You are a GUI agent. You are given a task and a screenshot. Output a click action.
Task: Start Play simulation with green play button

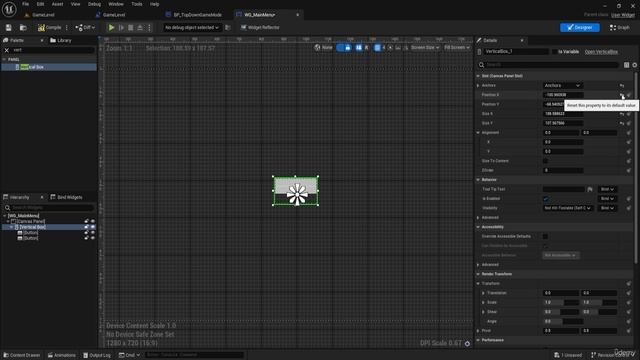[x=111, y=28]
